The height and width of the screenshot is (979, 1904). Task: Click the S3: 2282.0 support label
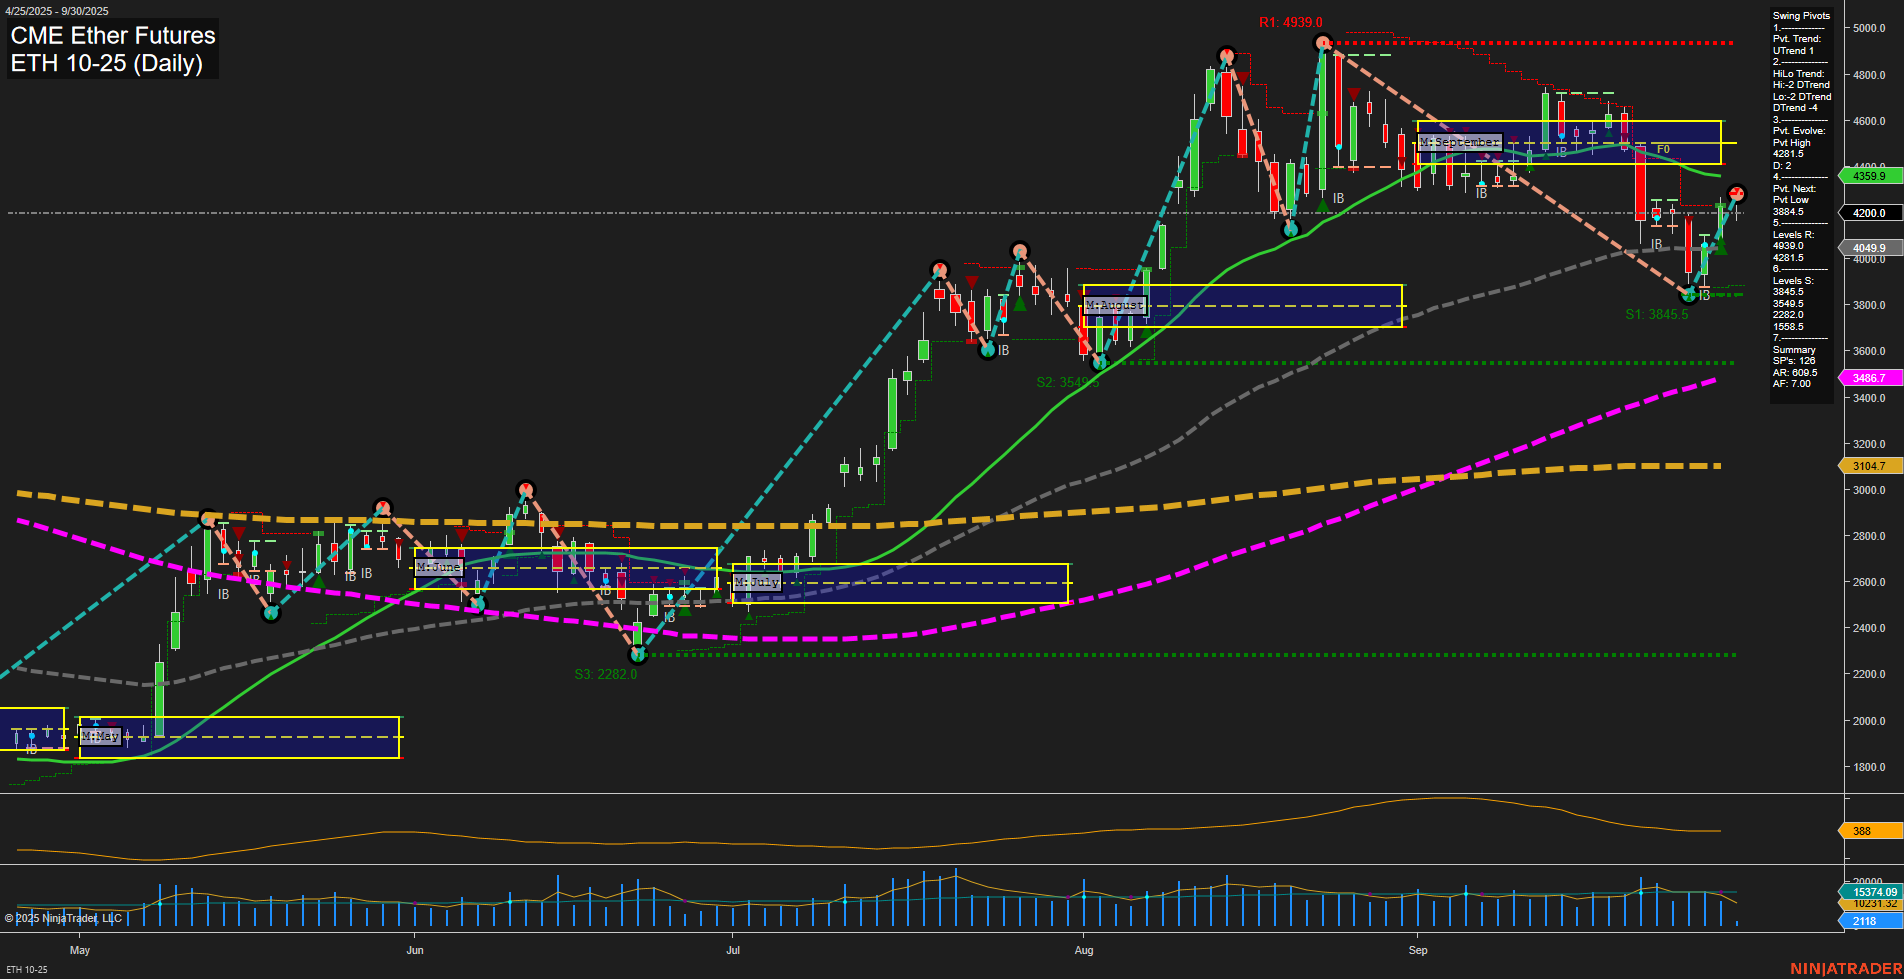pyautogui.click(x=605, y=674)
